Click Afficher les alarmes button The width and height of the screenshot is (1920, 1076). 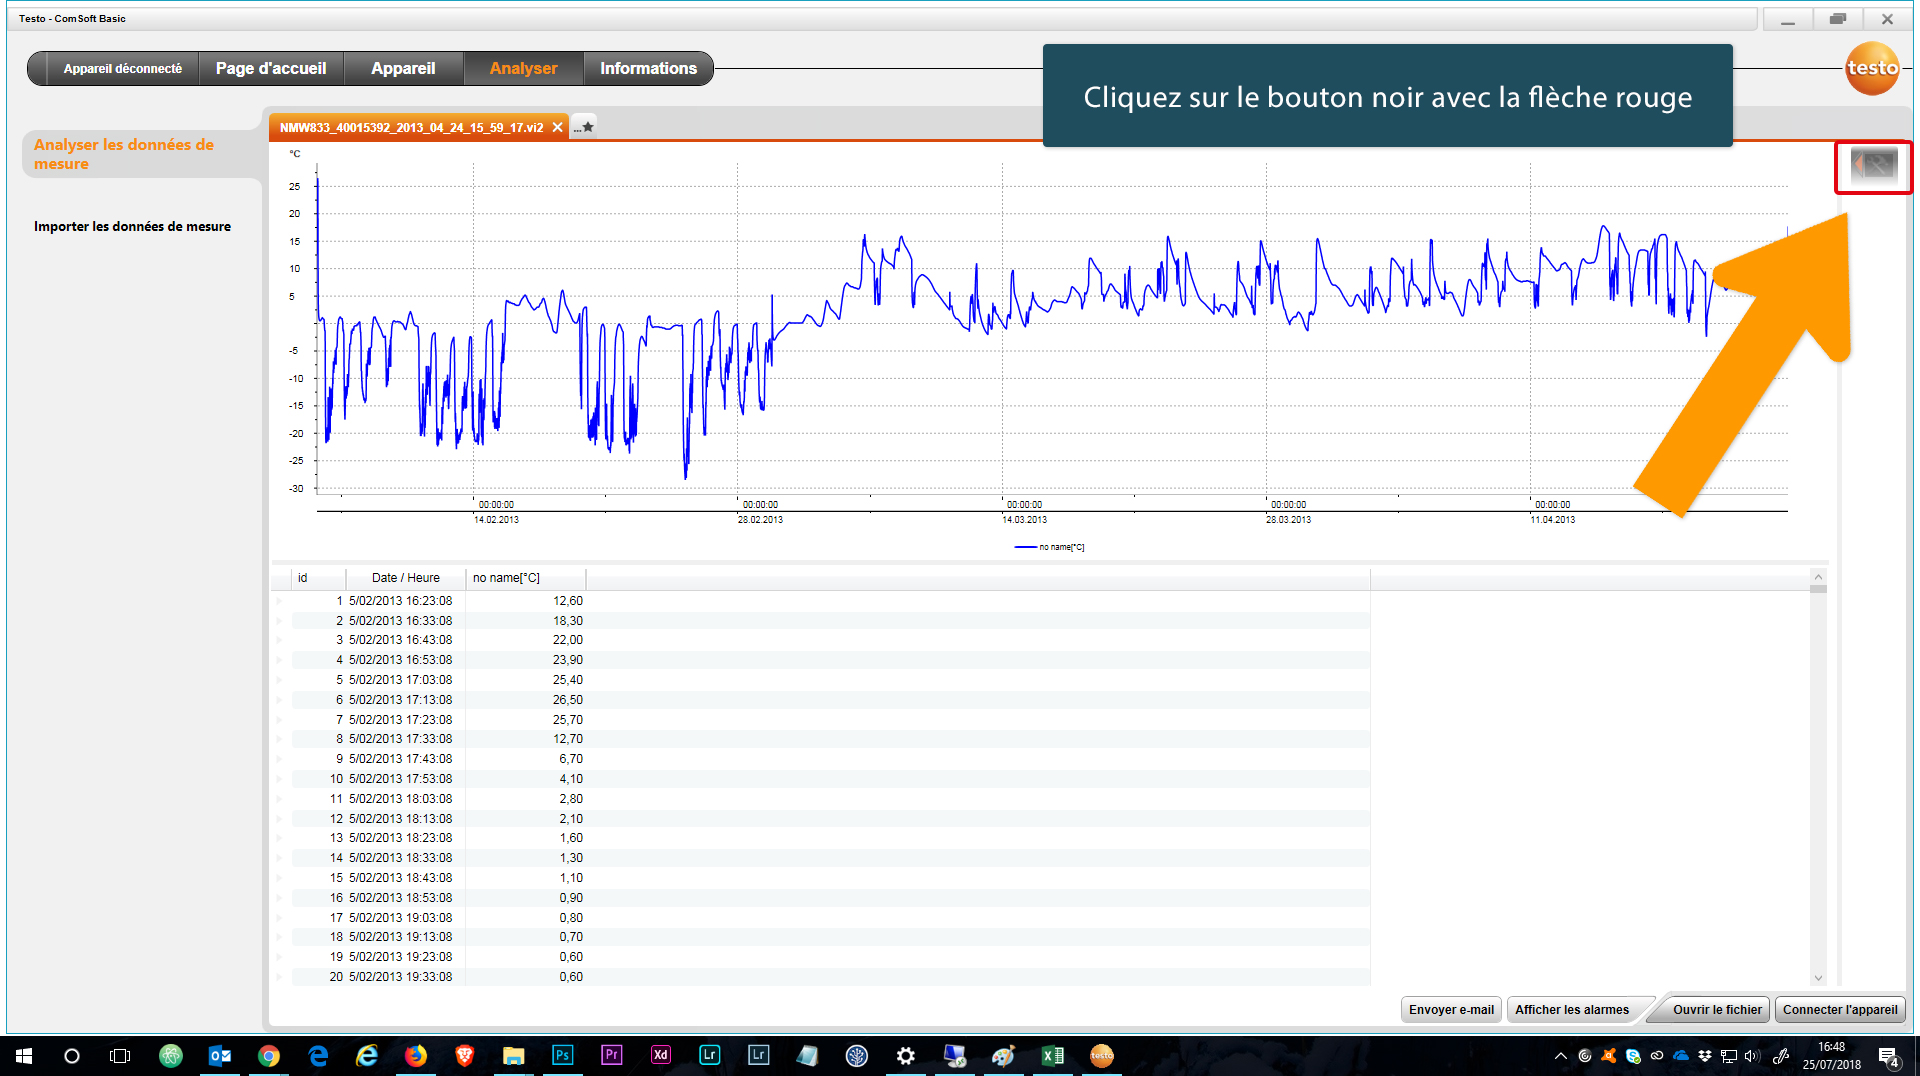1572,1010
